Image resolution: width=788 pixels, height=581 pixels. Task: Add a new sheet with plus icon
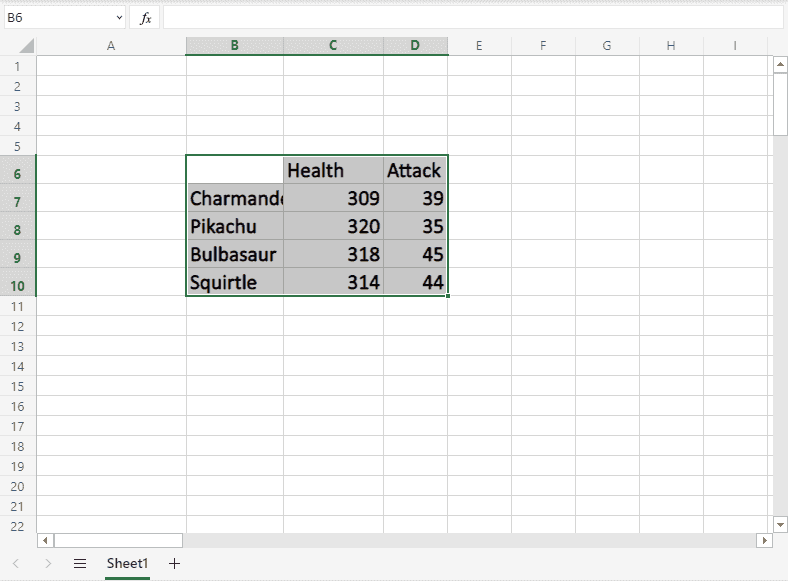175,564
